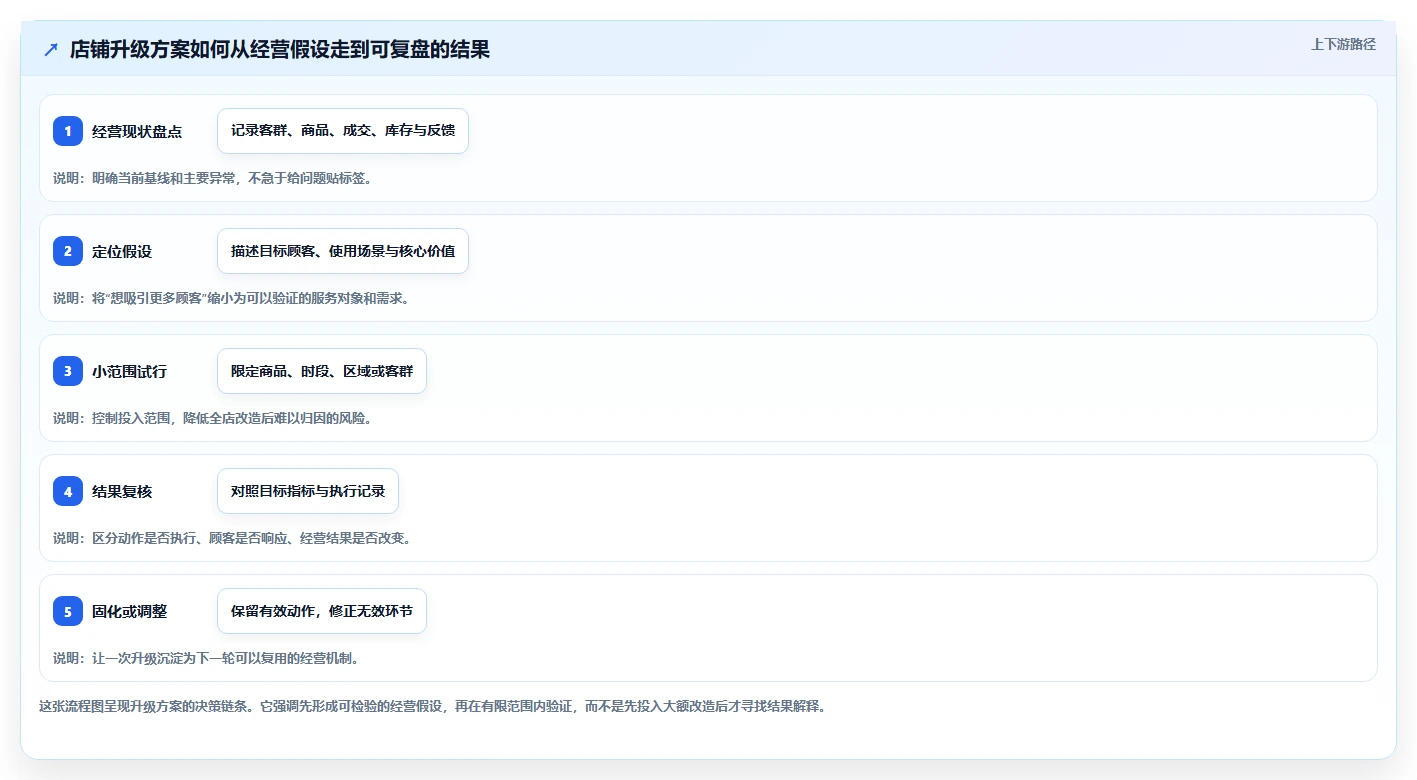Click the note 让一次升级沉淀为下一轮可以复用的经营机制

(x=206, y=658)
